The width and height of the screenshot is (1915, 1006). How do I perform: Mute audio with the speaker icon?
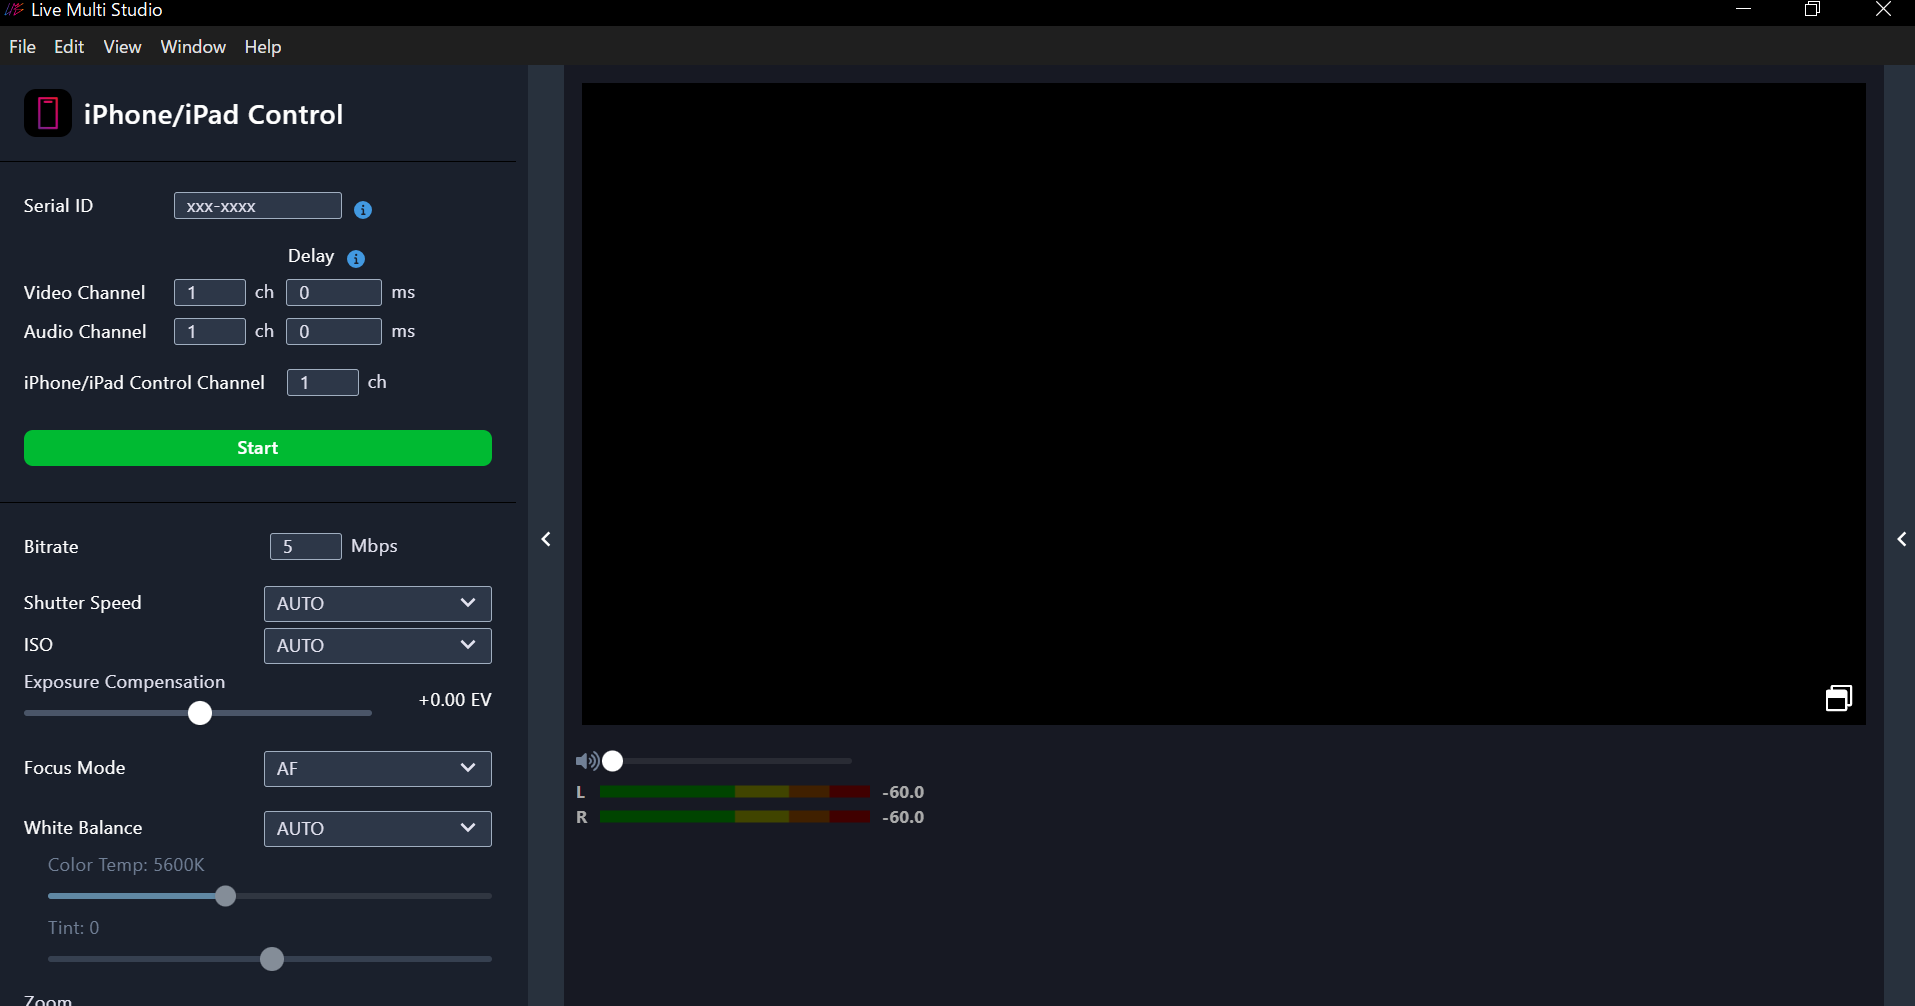[587, 761]
